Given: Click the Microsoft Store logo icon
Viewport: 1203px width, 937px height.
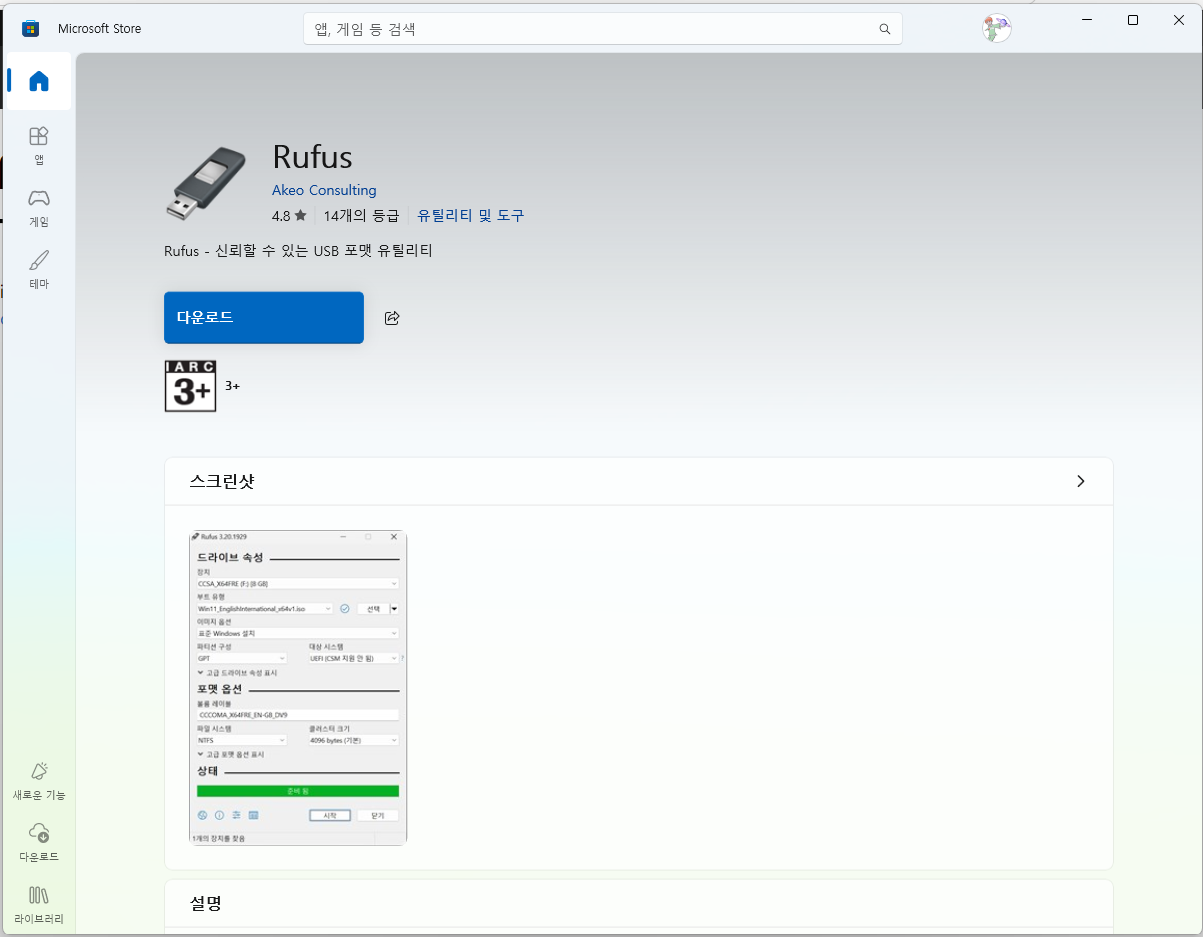Looking at the screenshot, I should click(x=30, y=28).
